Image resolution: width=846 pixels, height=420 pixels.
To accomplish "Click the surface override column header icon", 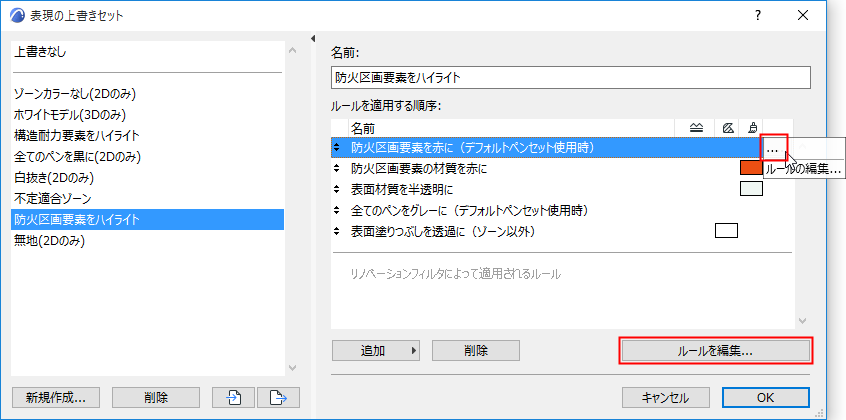I will pos(752,128).
